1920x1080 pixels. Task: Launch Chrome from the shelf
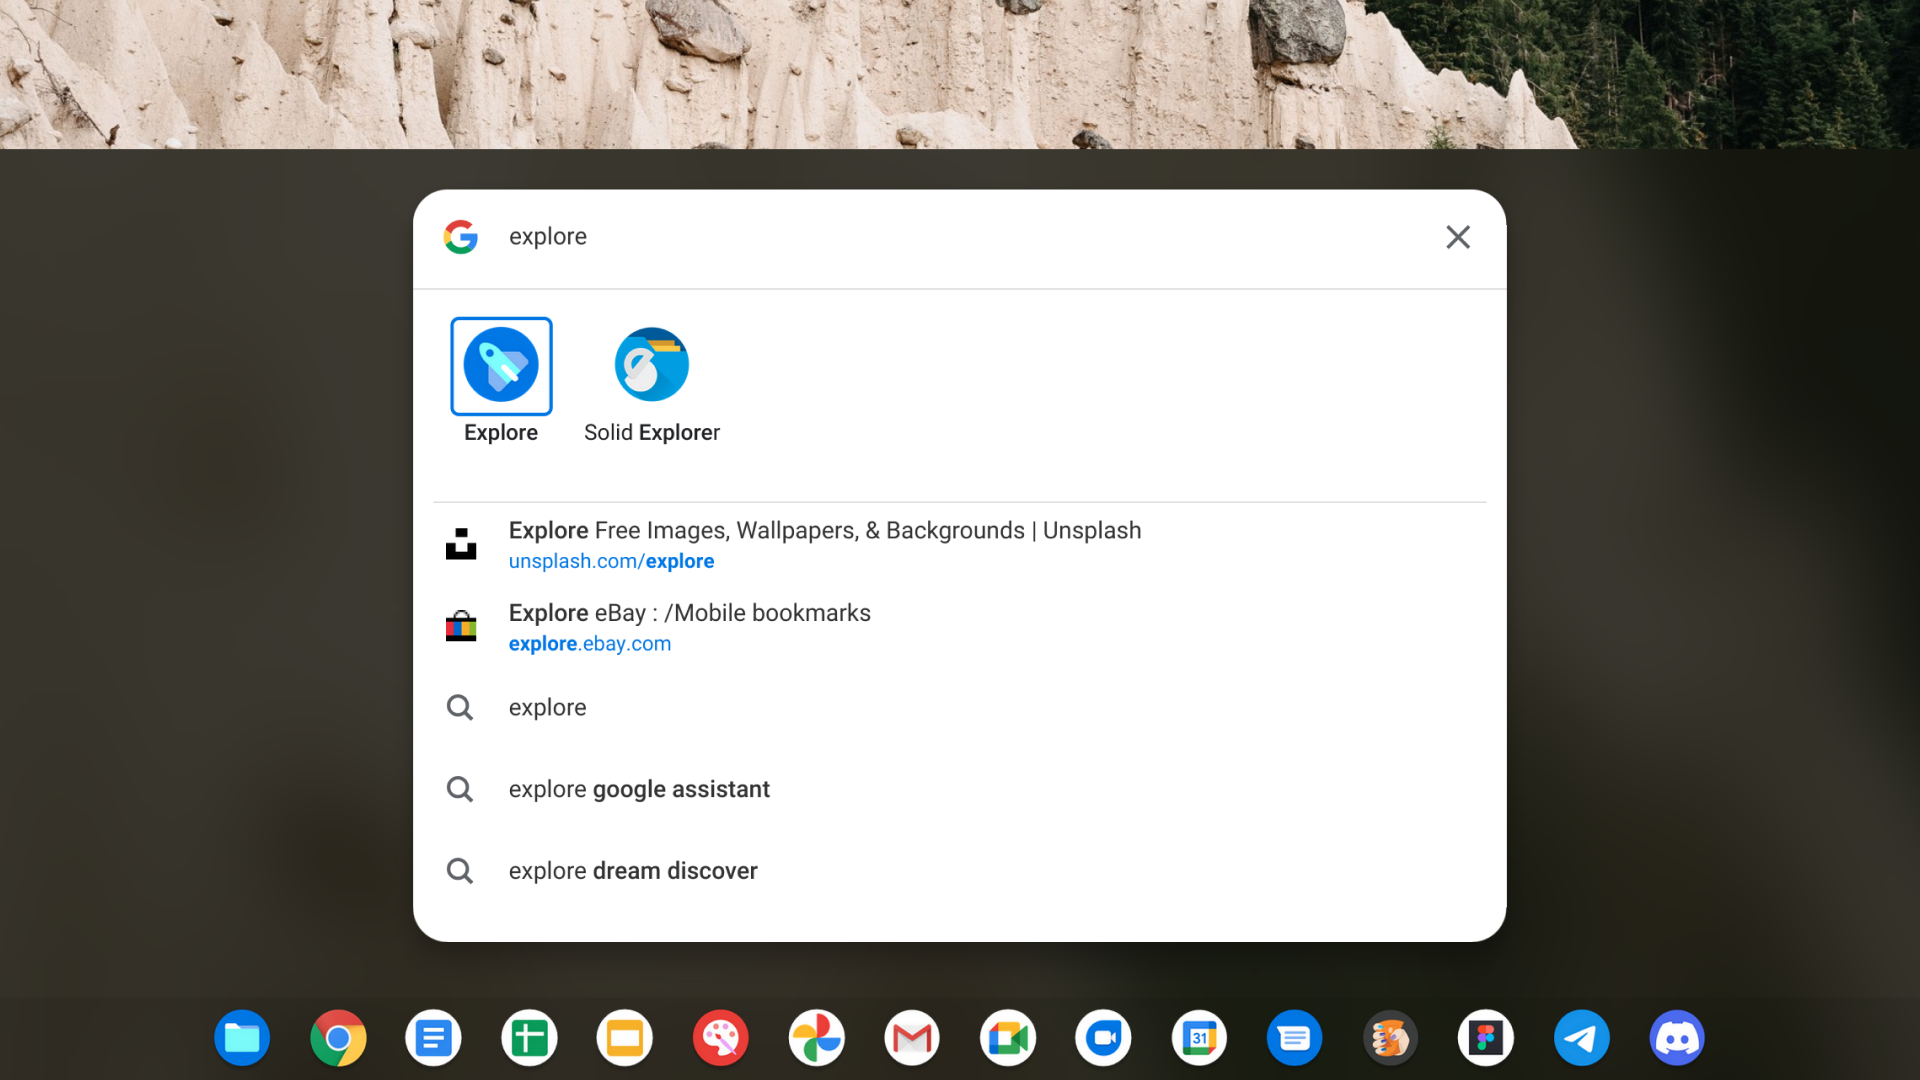click(x=338, y=1038)
